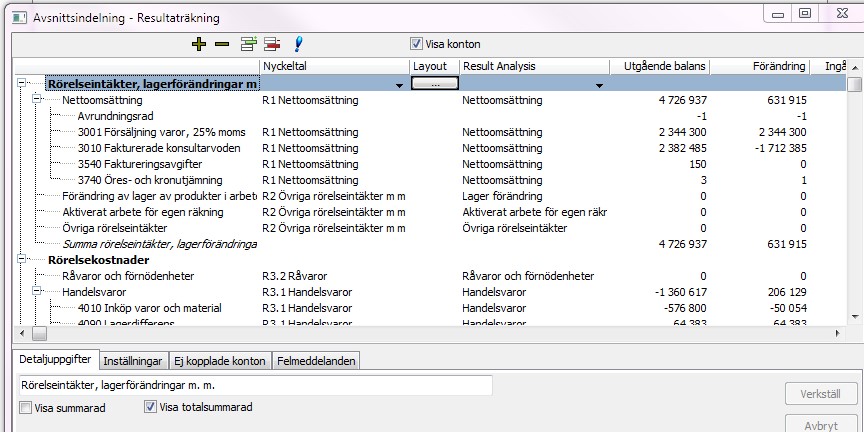864x432 pixels.
Task: Click the blue exclamation mark icon
Action: (x=299, y=44)
